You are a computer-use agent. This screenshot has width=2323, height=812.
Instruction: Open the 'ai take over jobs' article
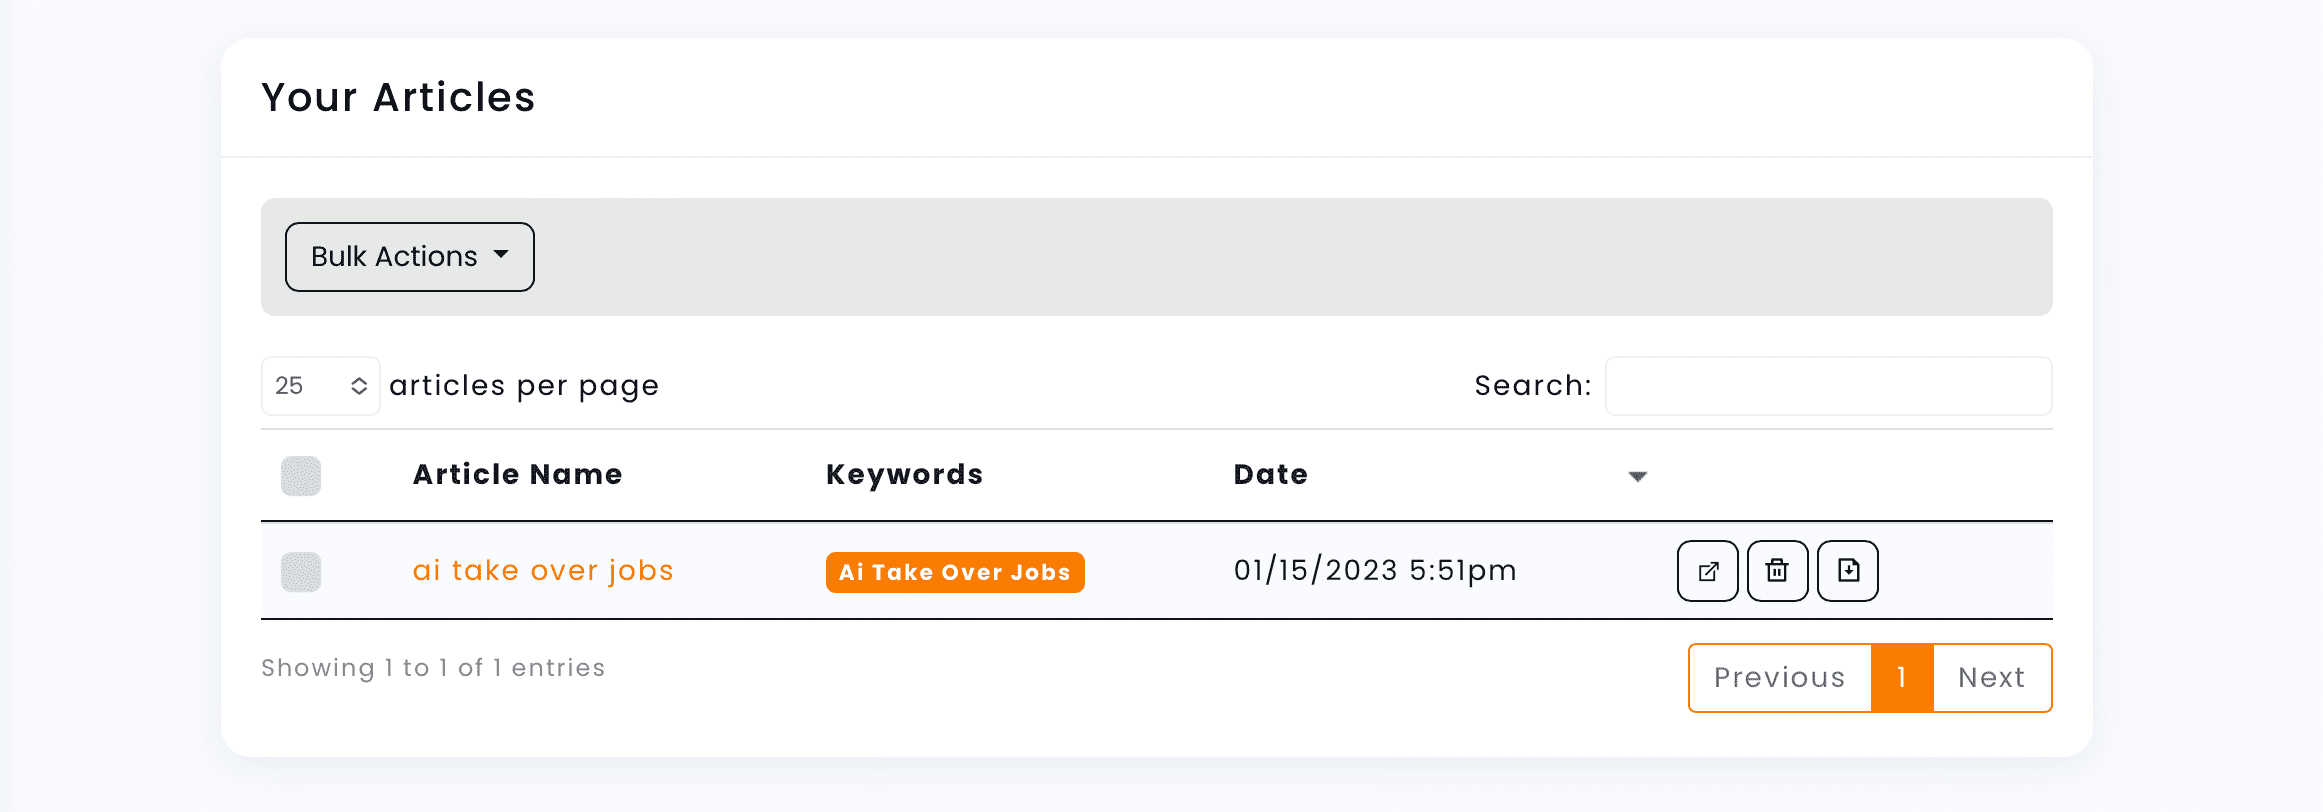(x=542, y=570)
